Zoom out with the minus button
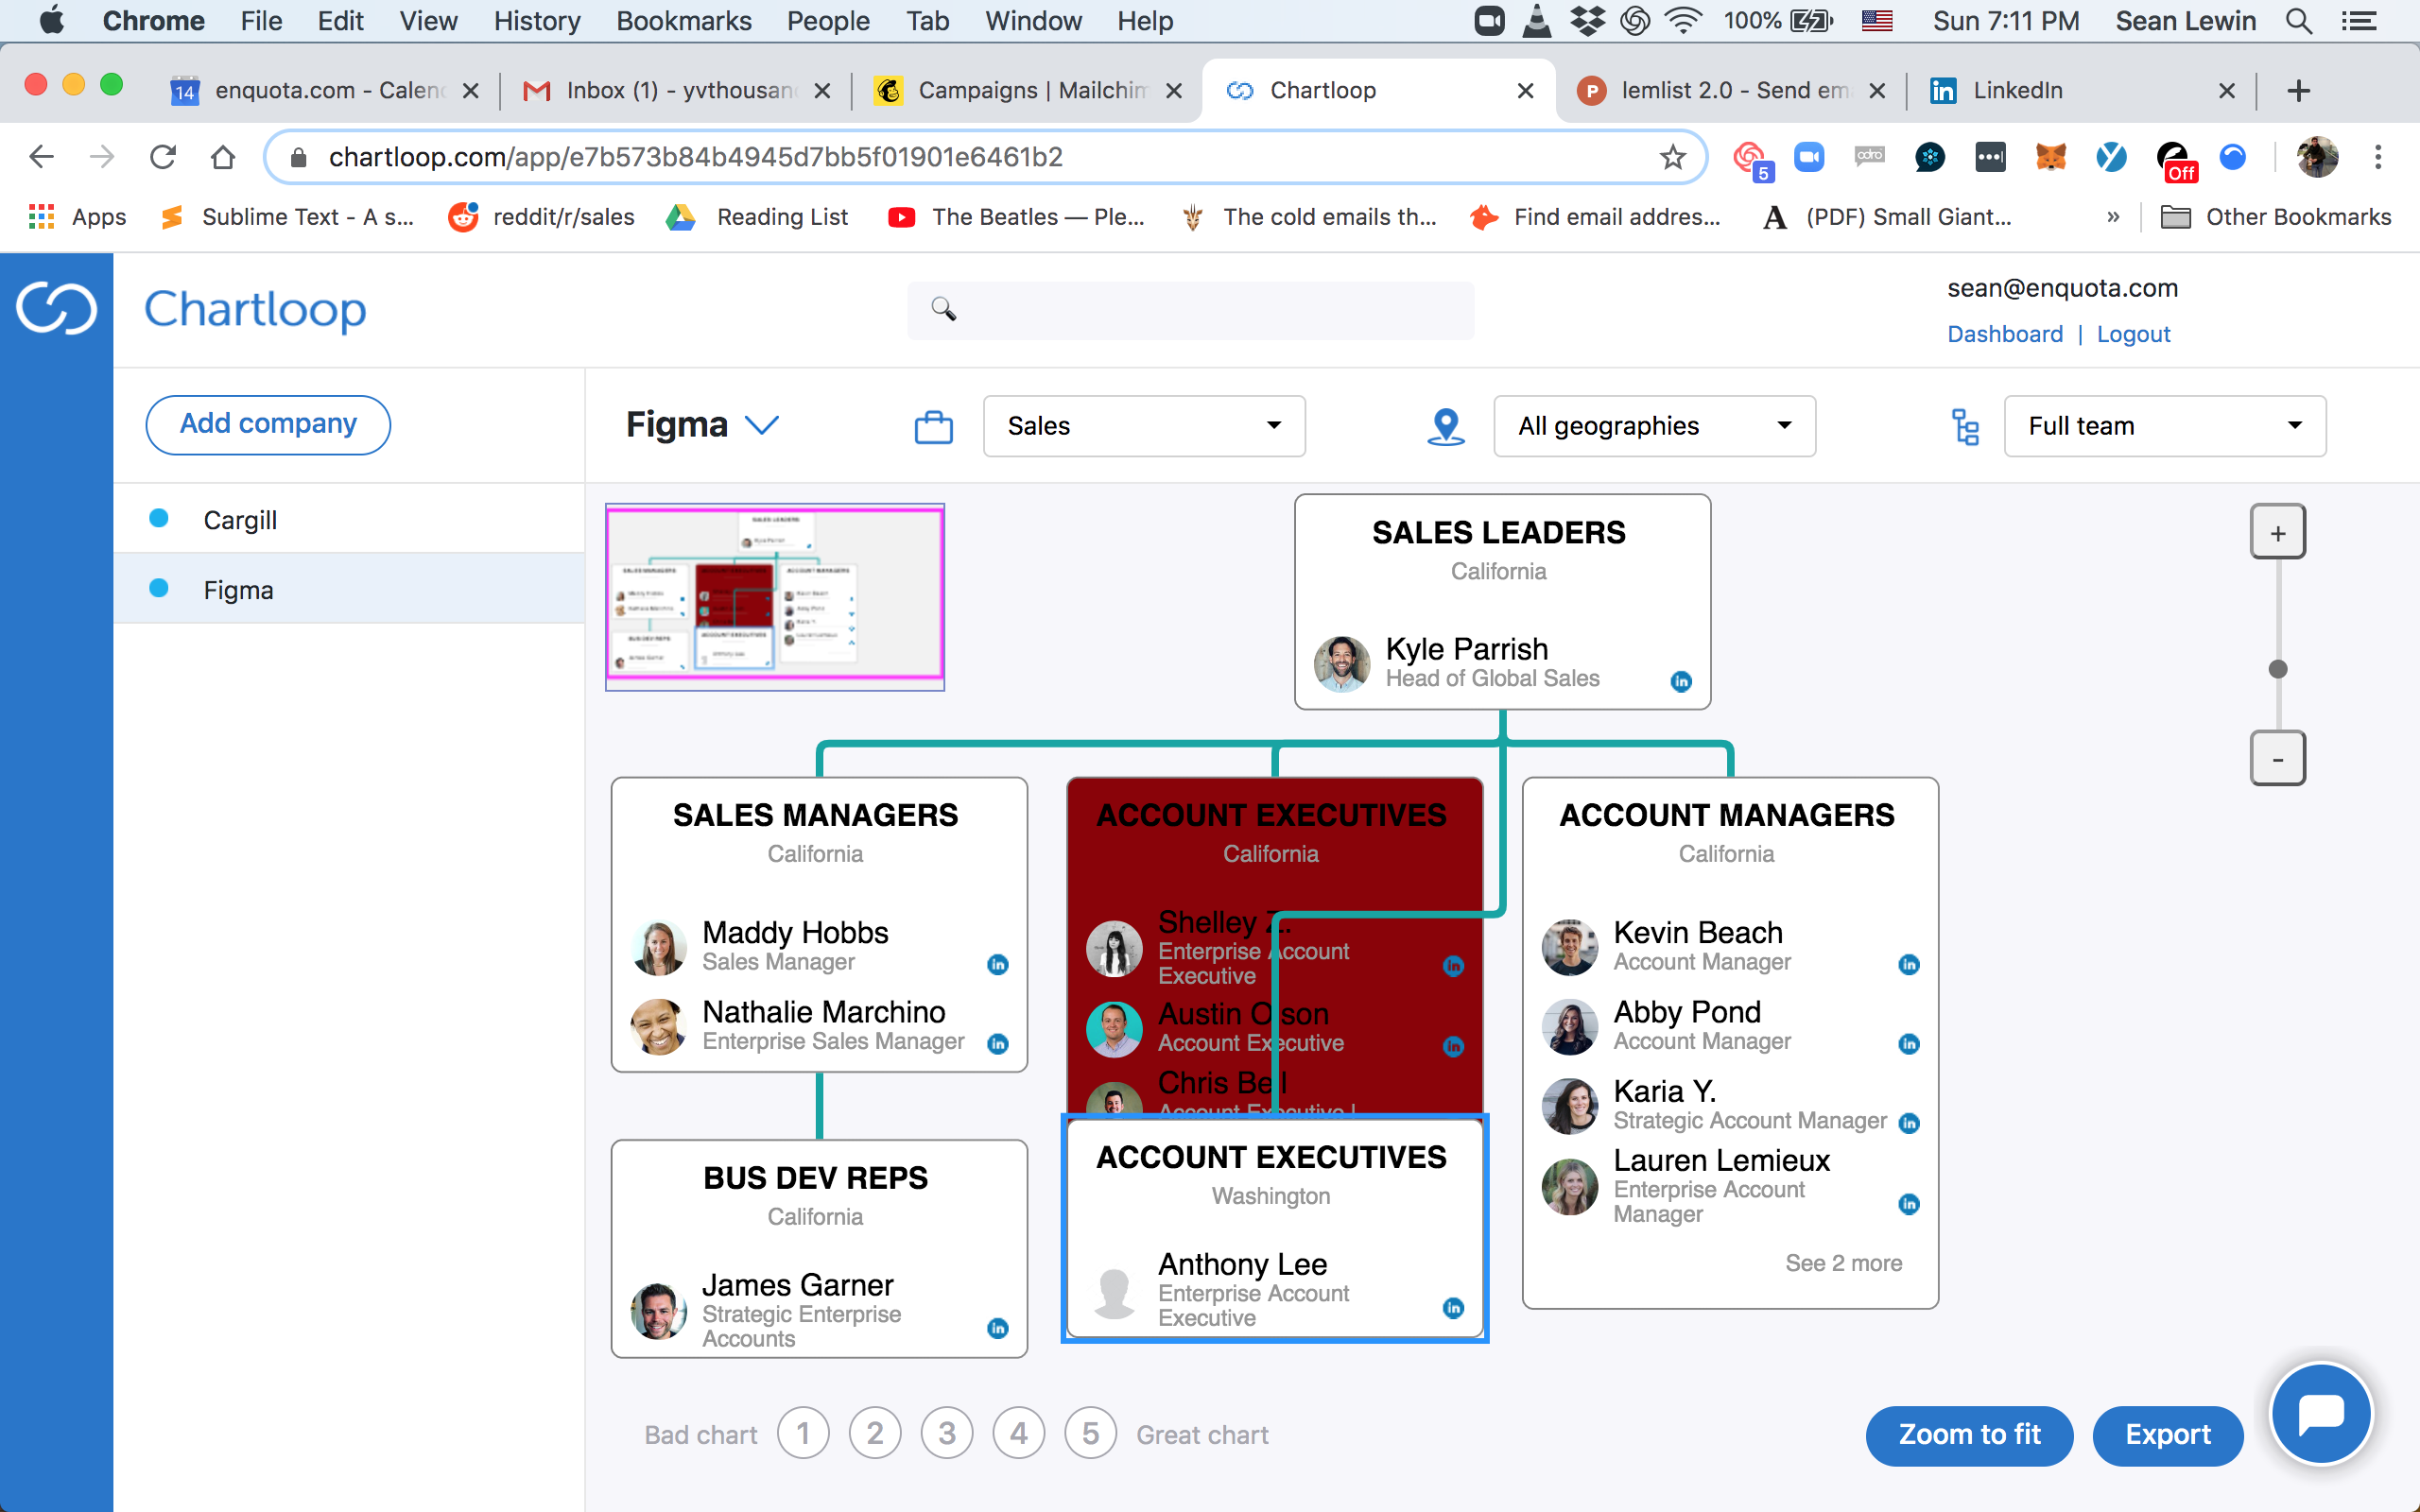Image resolution: width=2420 pixels, height=1512 pixels. coord(2277,758)
